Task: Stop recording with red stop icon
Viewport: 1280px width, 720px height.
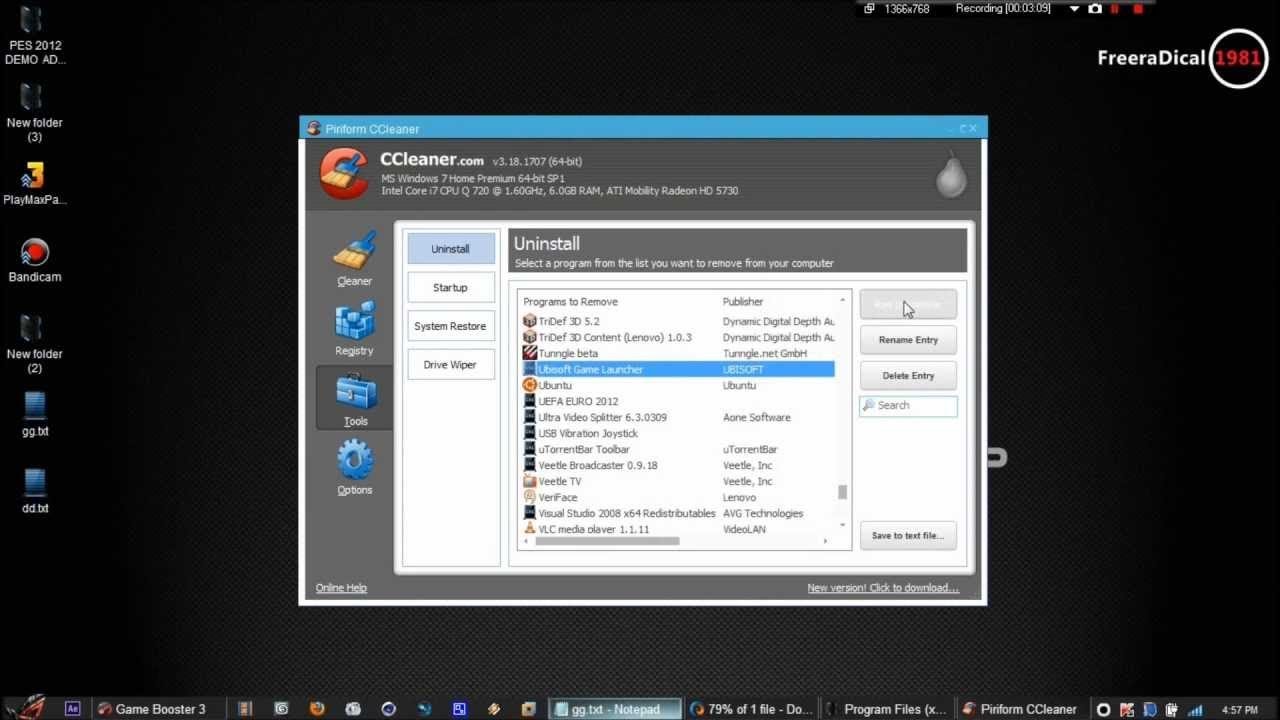Action: [1138, 9]
